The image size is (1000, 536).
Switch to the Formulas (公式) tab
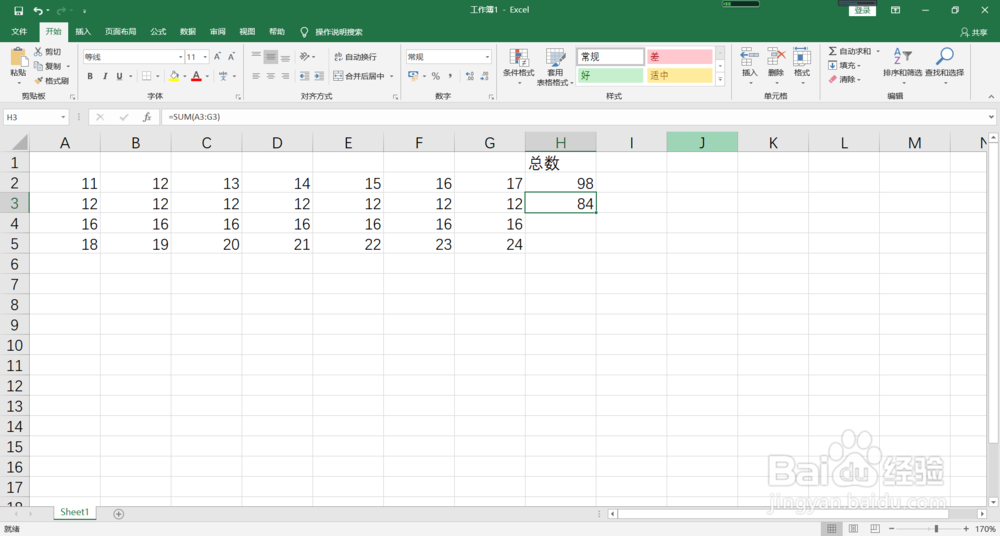click(x=158, y=32)
